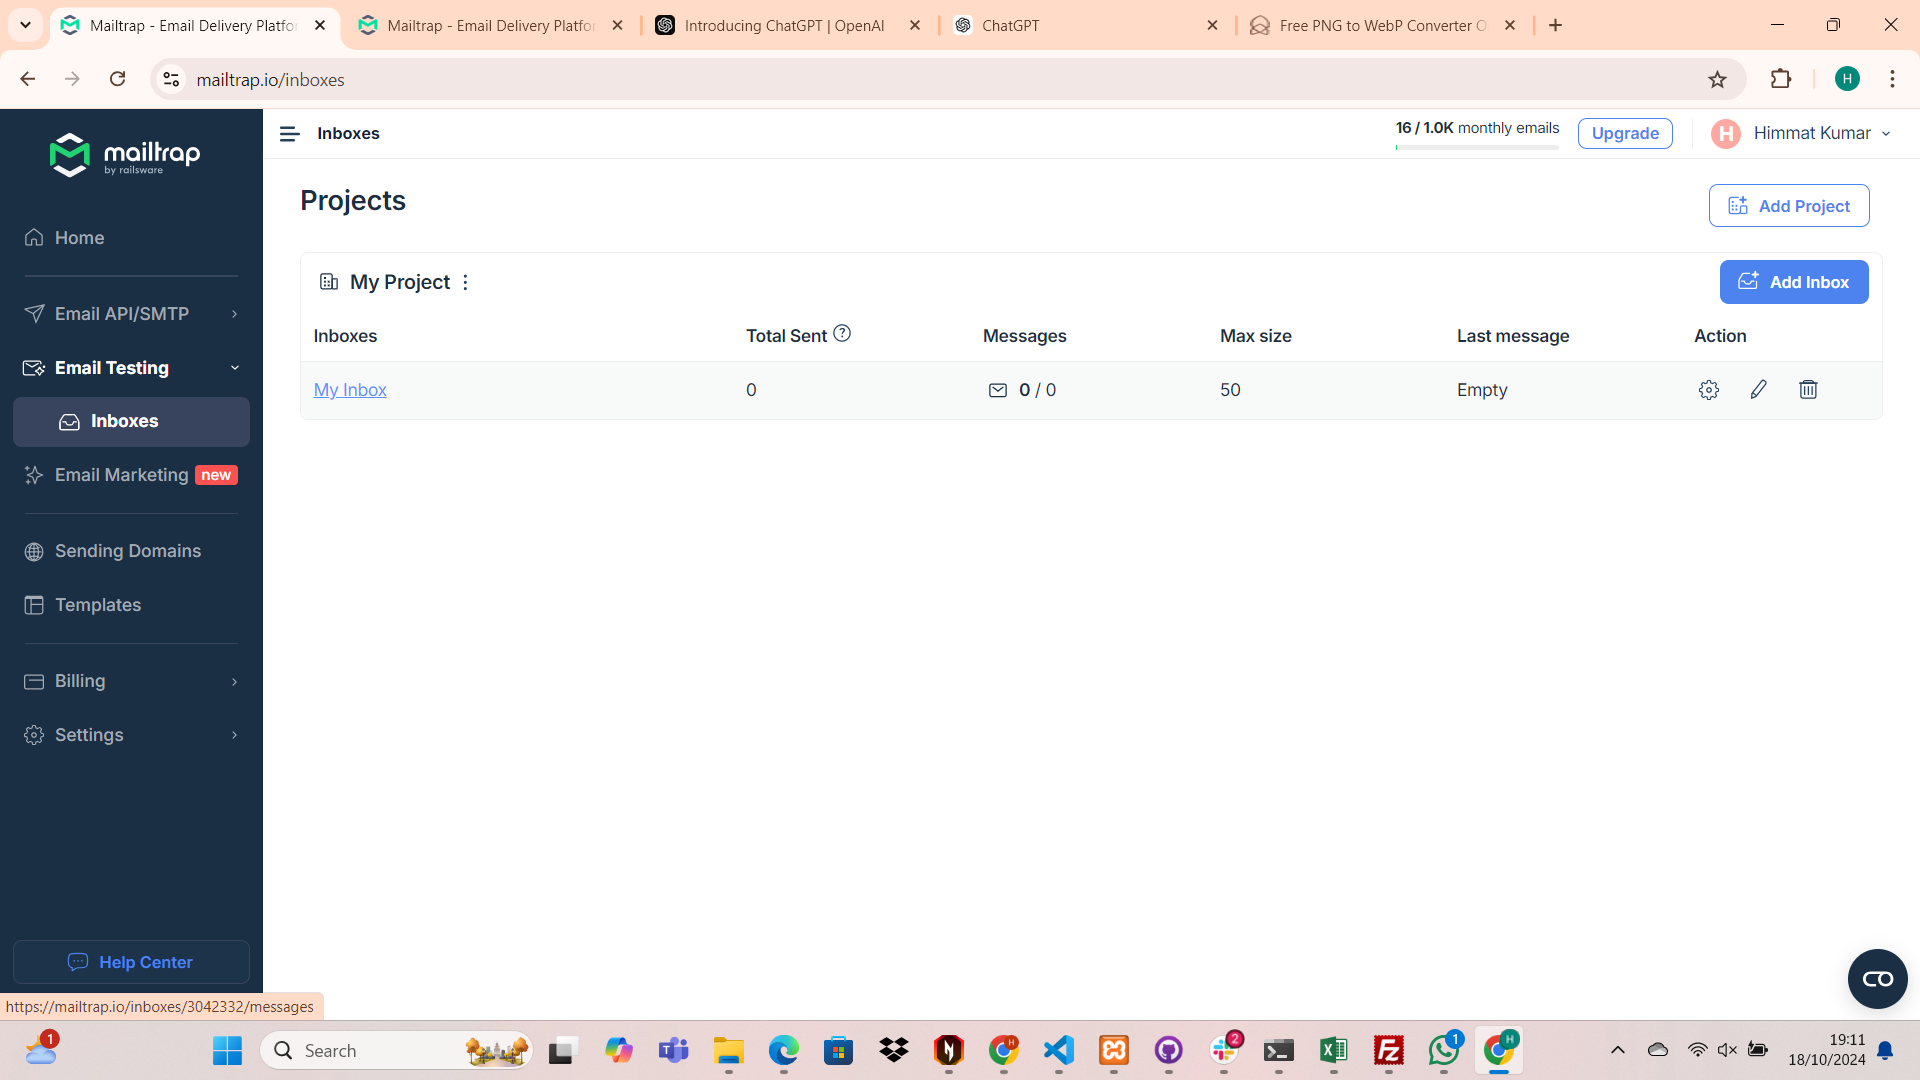Screen dimensions: 1920x1080
Task: Open Microsoft Teams from the taskbar
Action: (674, 1051)
